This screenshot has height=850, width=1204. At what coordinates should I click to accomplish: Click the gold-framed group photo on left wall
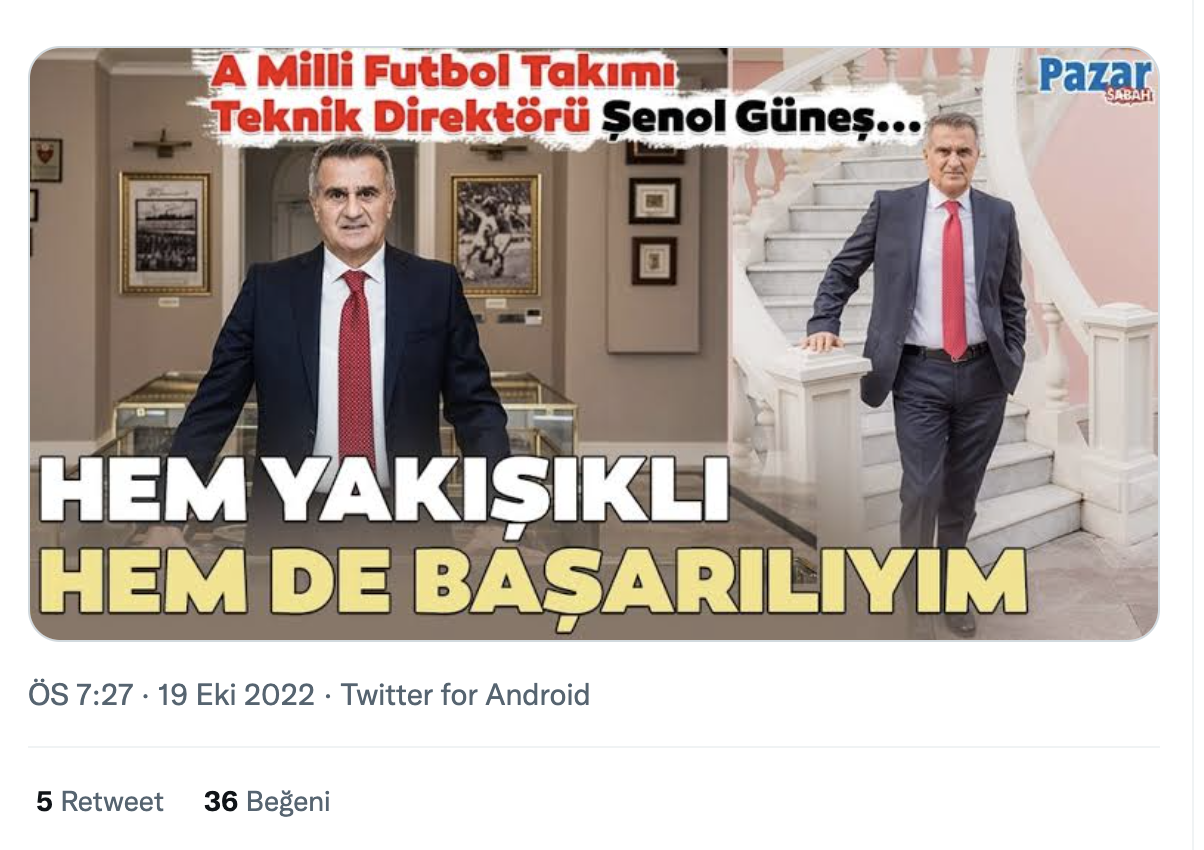click(x=166, y=233)
